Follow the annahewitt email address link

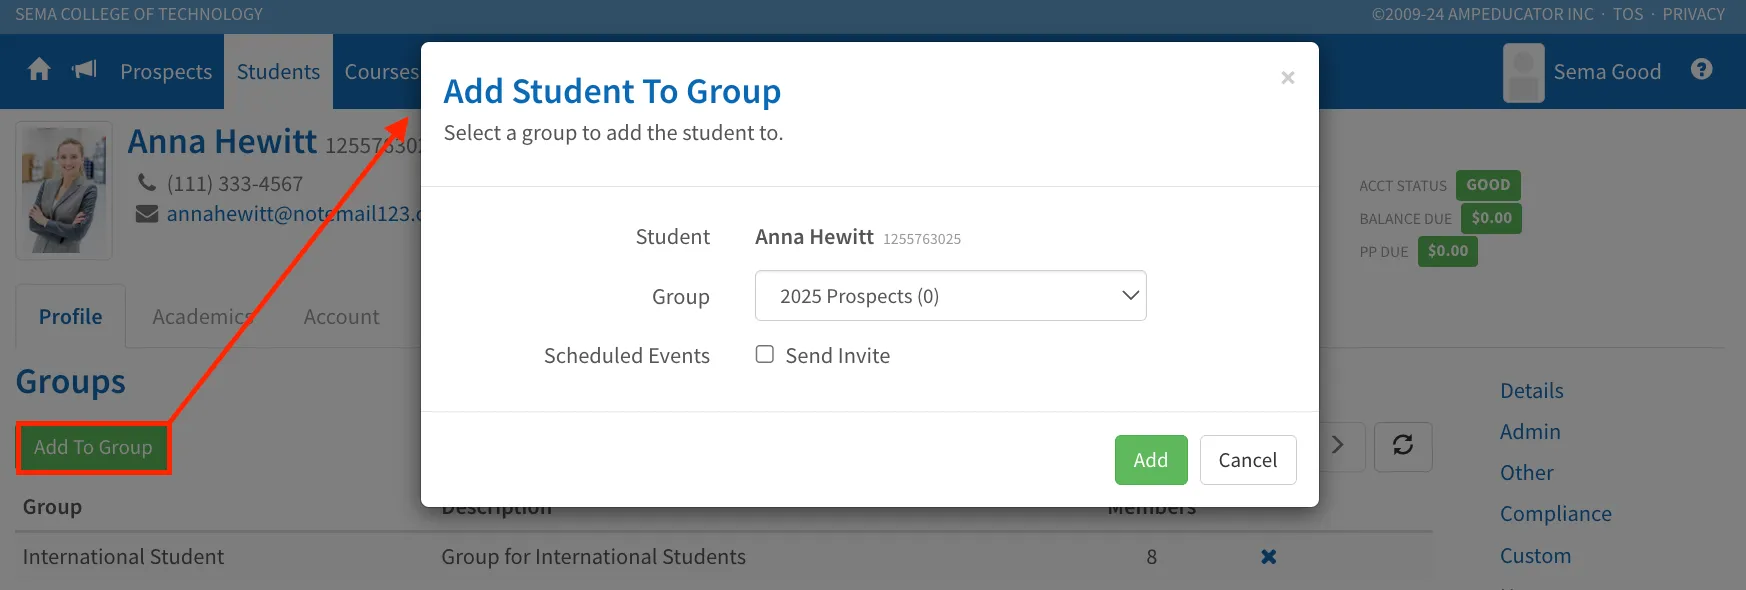pyautogui.click(x=294, y=214)
